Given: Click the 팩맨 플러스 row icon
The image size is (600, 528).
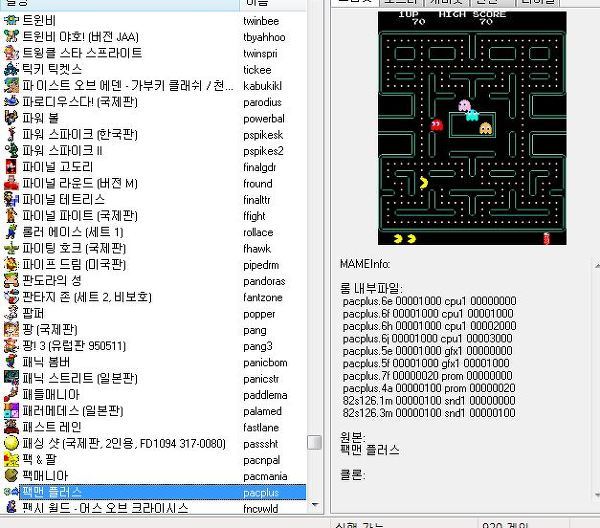Looking at the screenshot, I should (11, 492).
